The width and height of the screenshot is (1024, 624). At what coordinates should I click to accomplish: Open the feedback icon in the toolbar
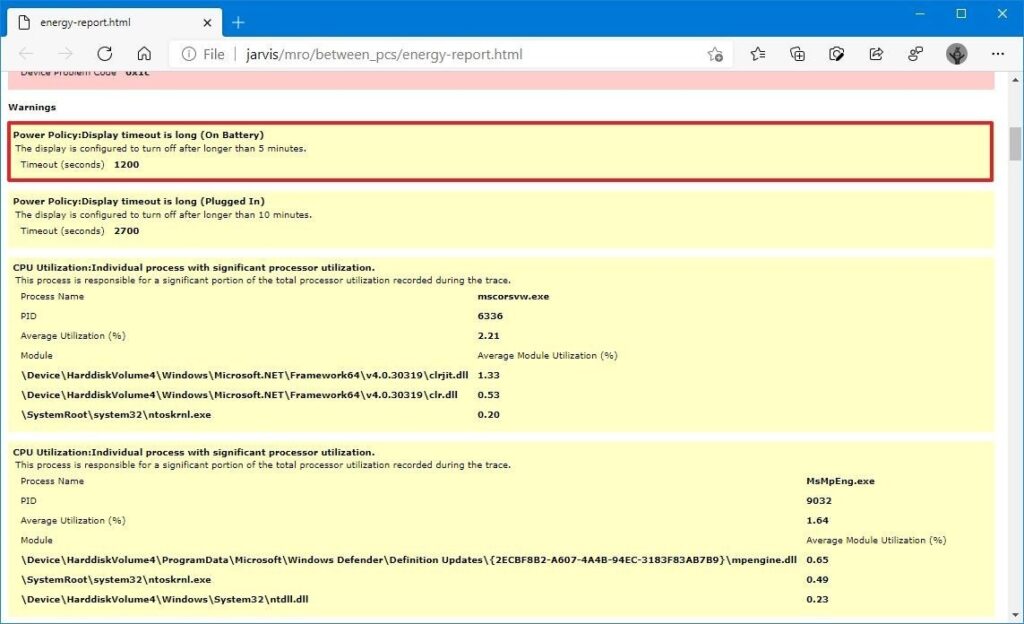(x=916, y=54)
